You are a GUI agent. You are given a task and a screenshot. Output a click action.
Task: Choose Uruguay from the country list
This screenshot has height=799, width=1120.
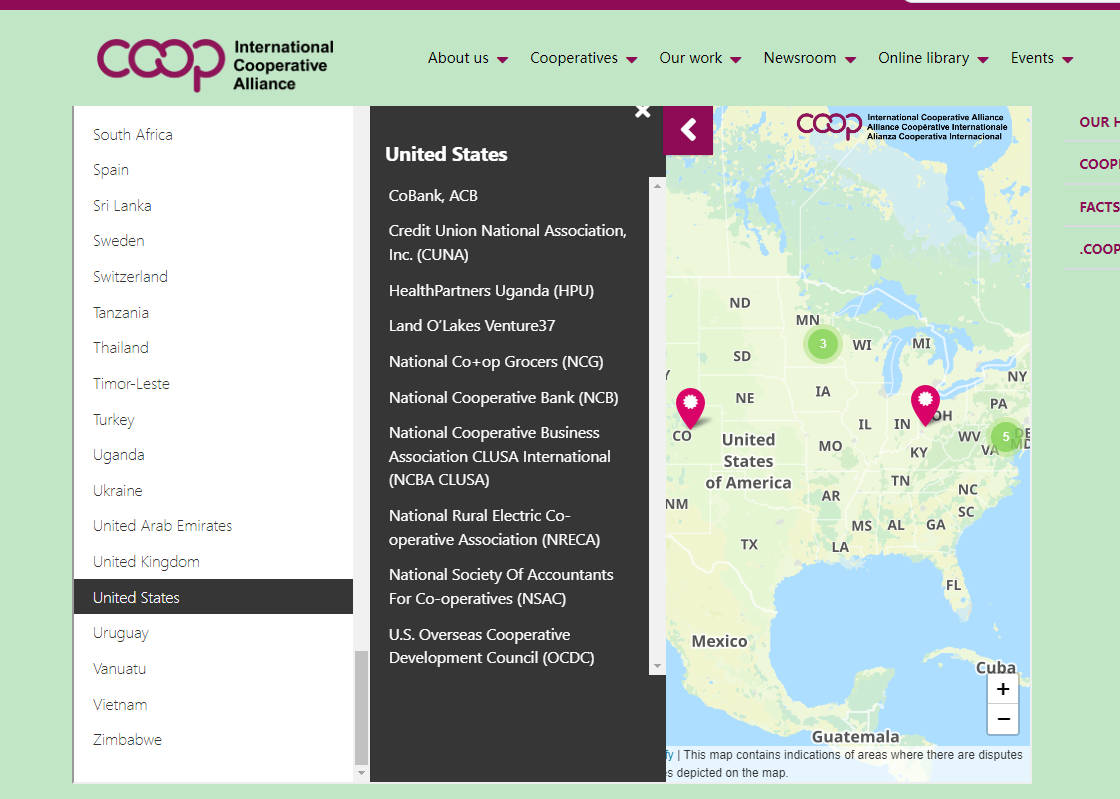(120, 633)
